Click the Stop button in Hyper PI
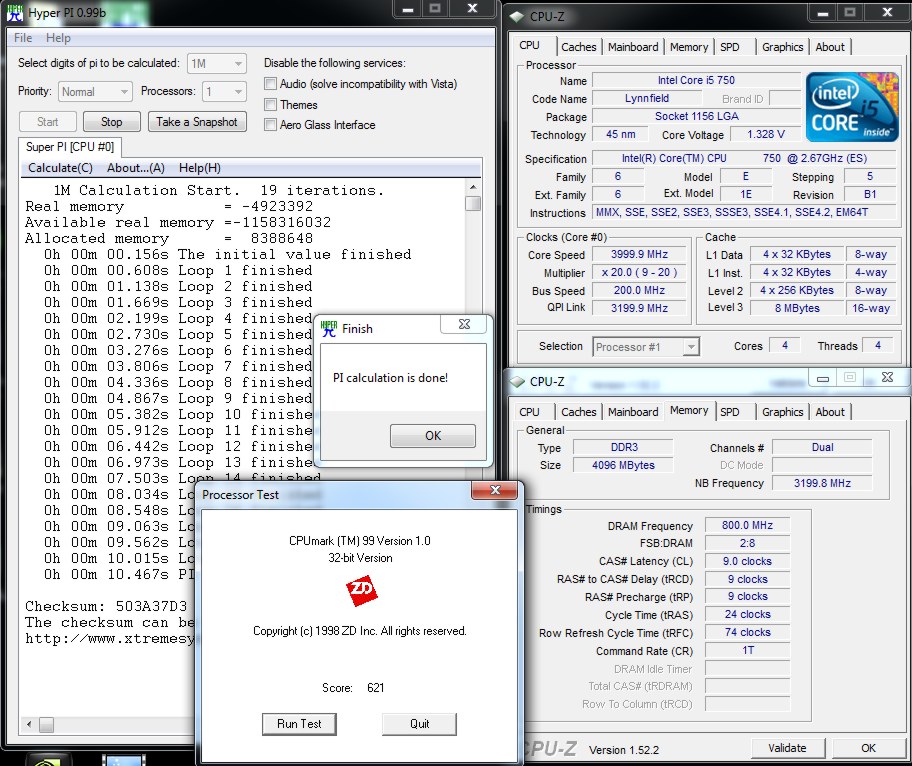Image resolution: width=912 pixels, height=766 pixels. [x=112, y=122]
